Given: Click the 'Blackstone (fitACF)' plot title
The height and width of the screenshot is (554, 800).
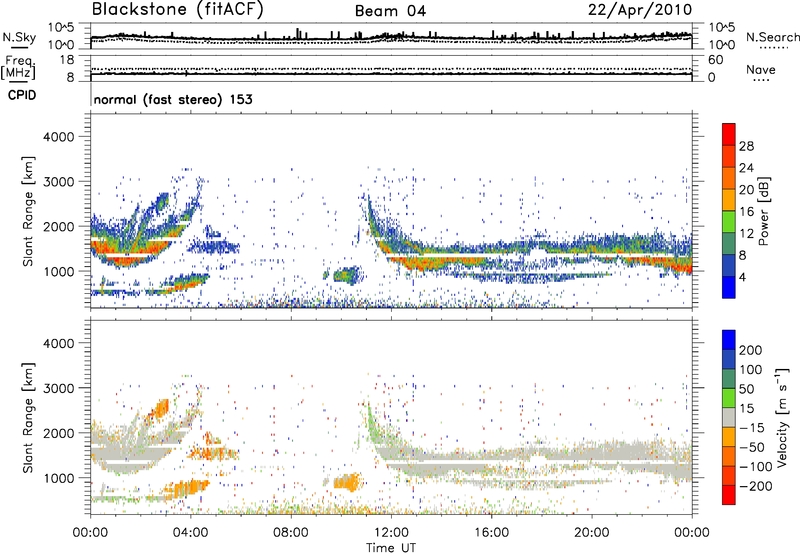Looking at the screenshot, I should click(x=177, y=10).
